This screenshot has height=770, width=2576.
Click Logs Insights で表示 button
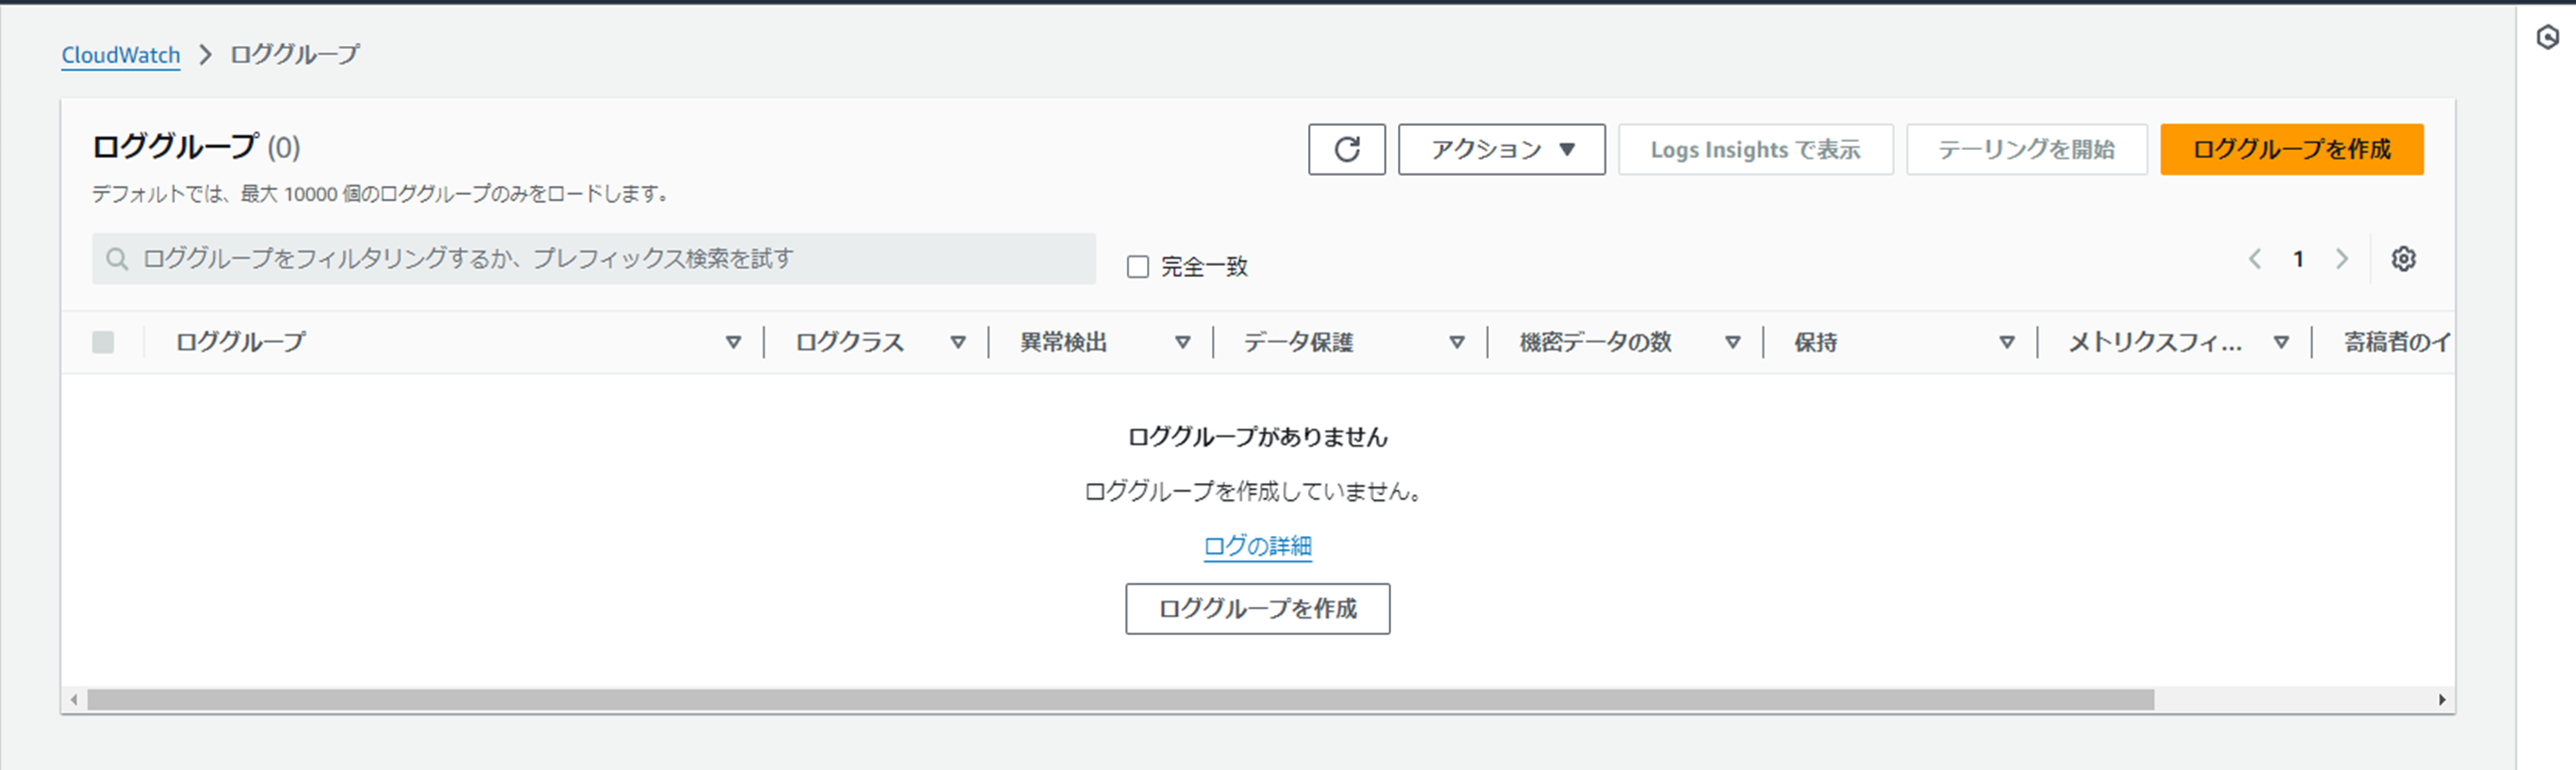click(1755, 150)
